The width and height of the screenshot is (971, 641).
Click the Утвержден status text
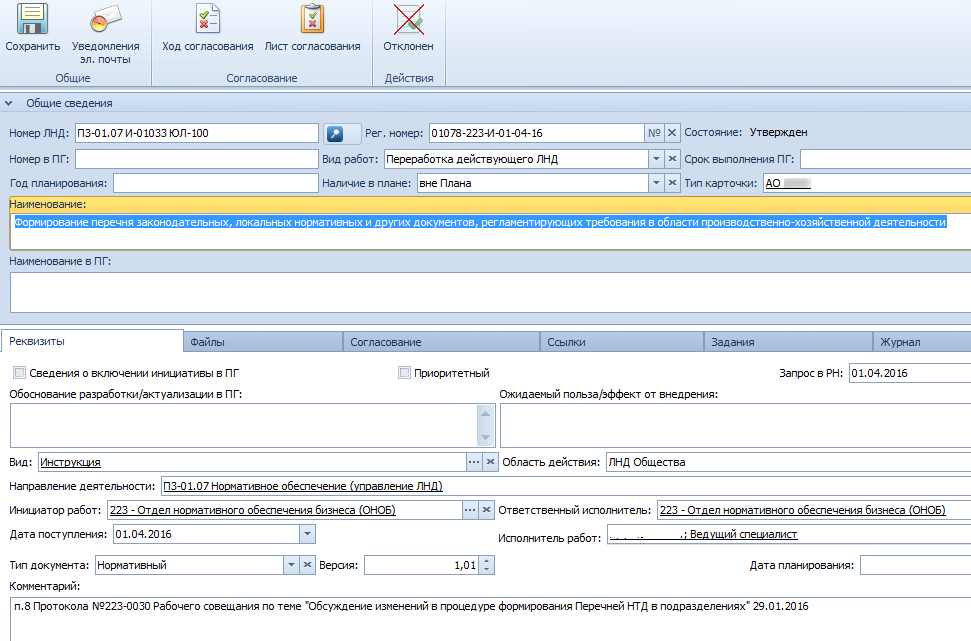tap(778, 133)
